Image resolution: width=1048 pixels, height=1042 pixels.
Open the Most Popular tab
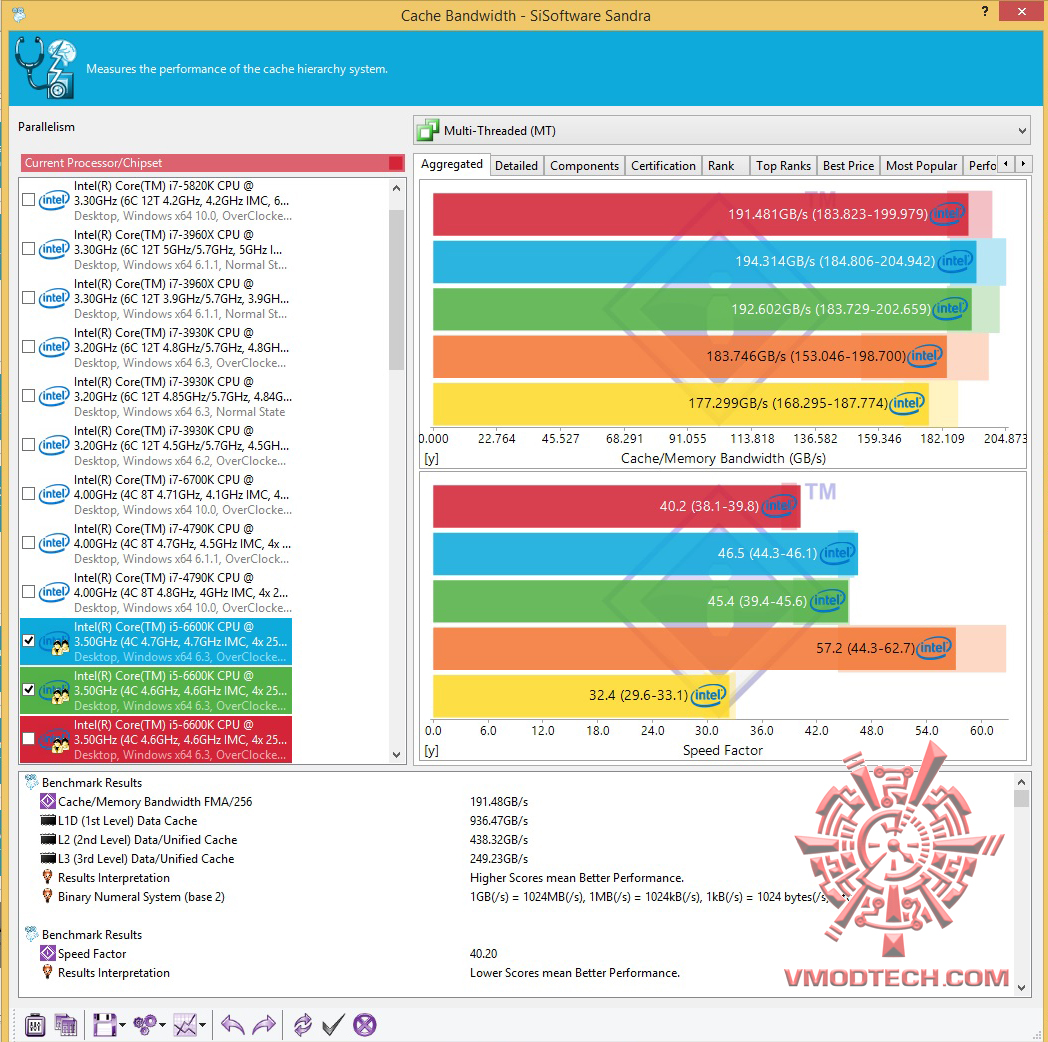pyautogui.click(x=921, y=166)
